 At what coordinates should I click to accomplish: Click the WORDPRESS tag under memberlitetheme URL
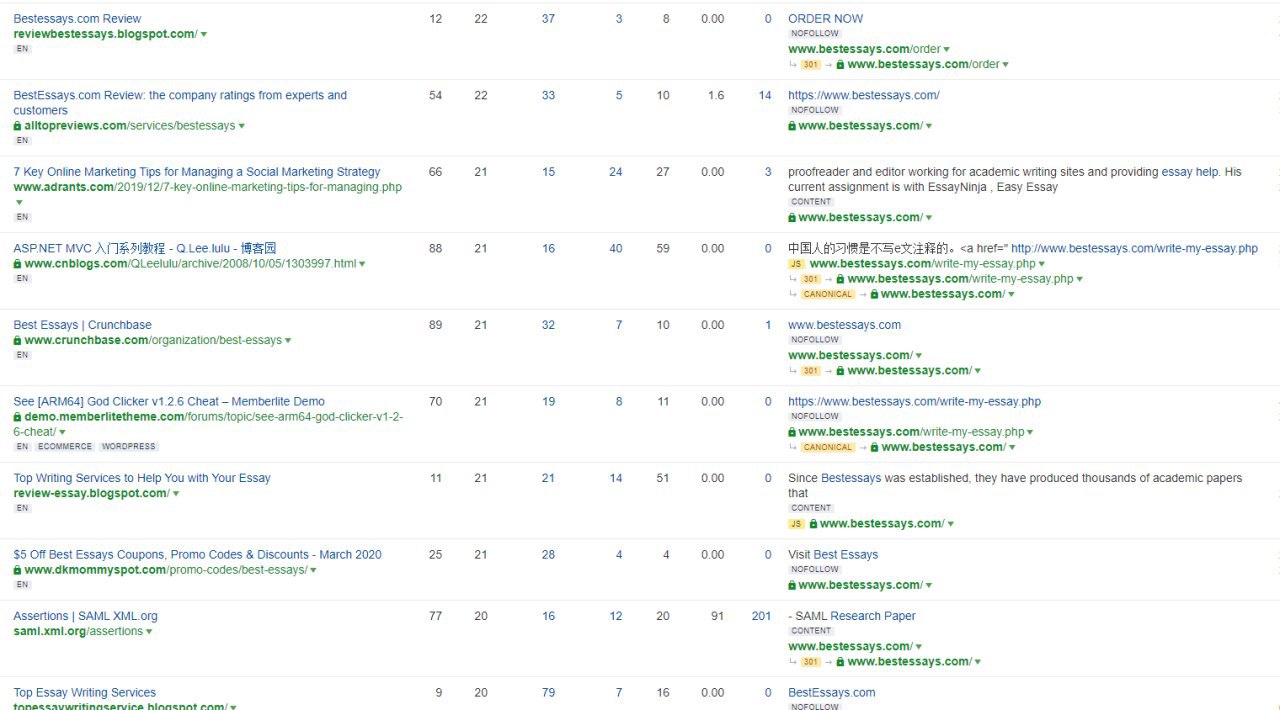128,447
